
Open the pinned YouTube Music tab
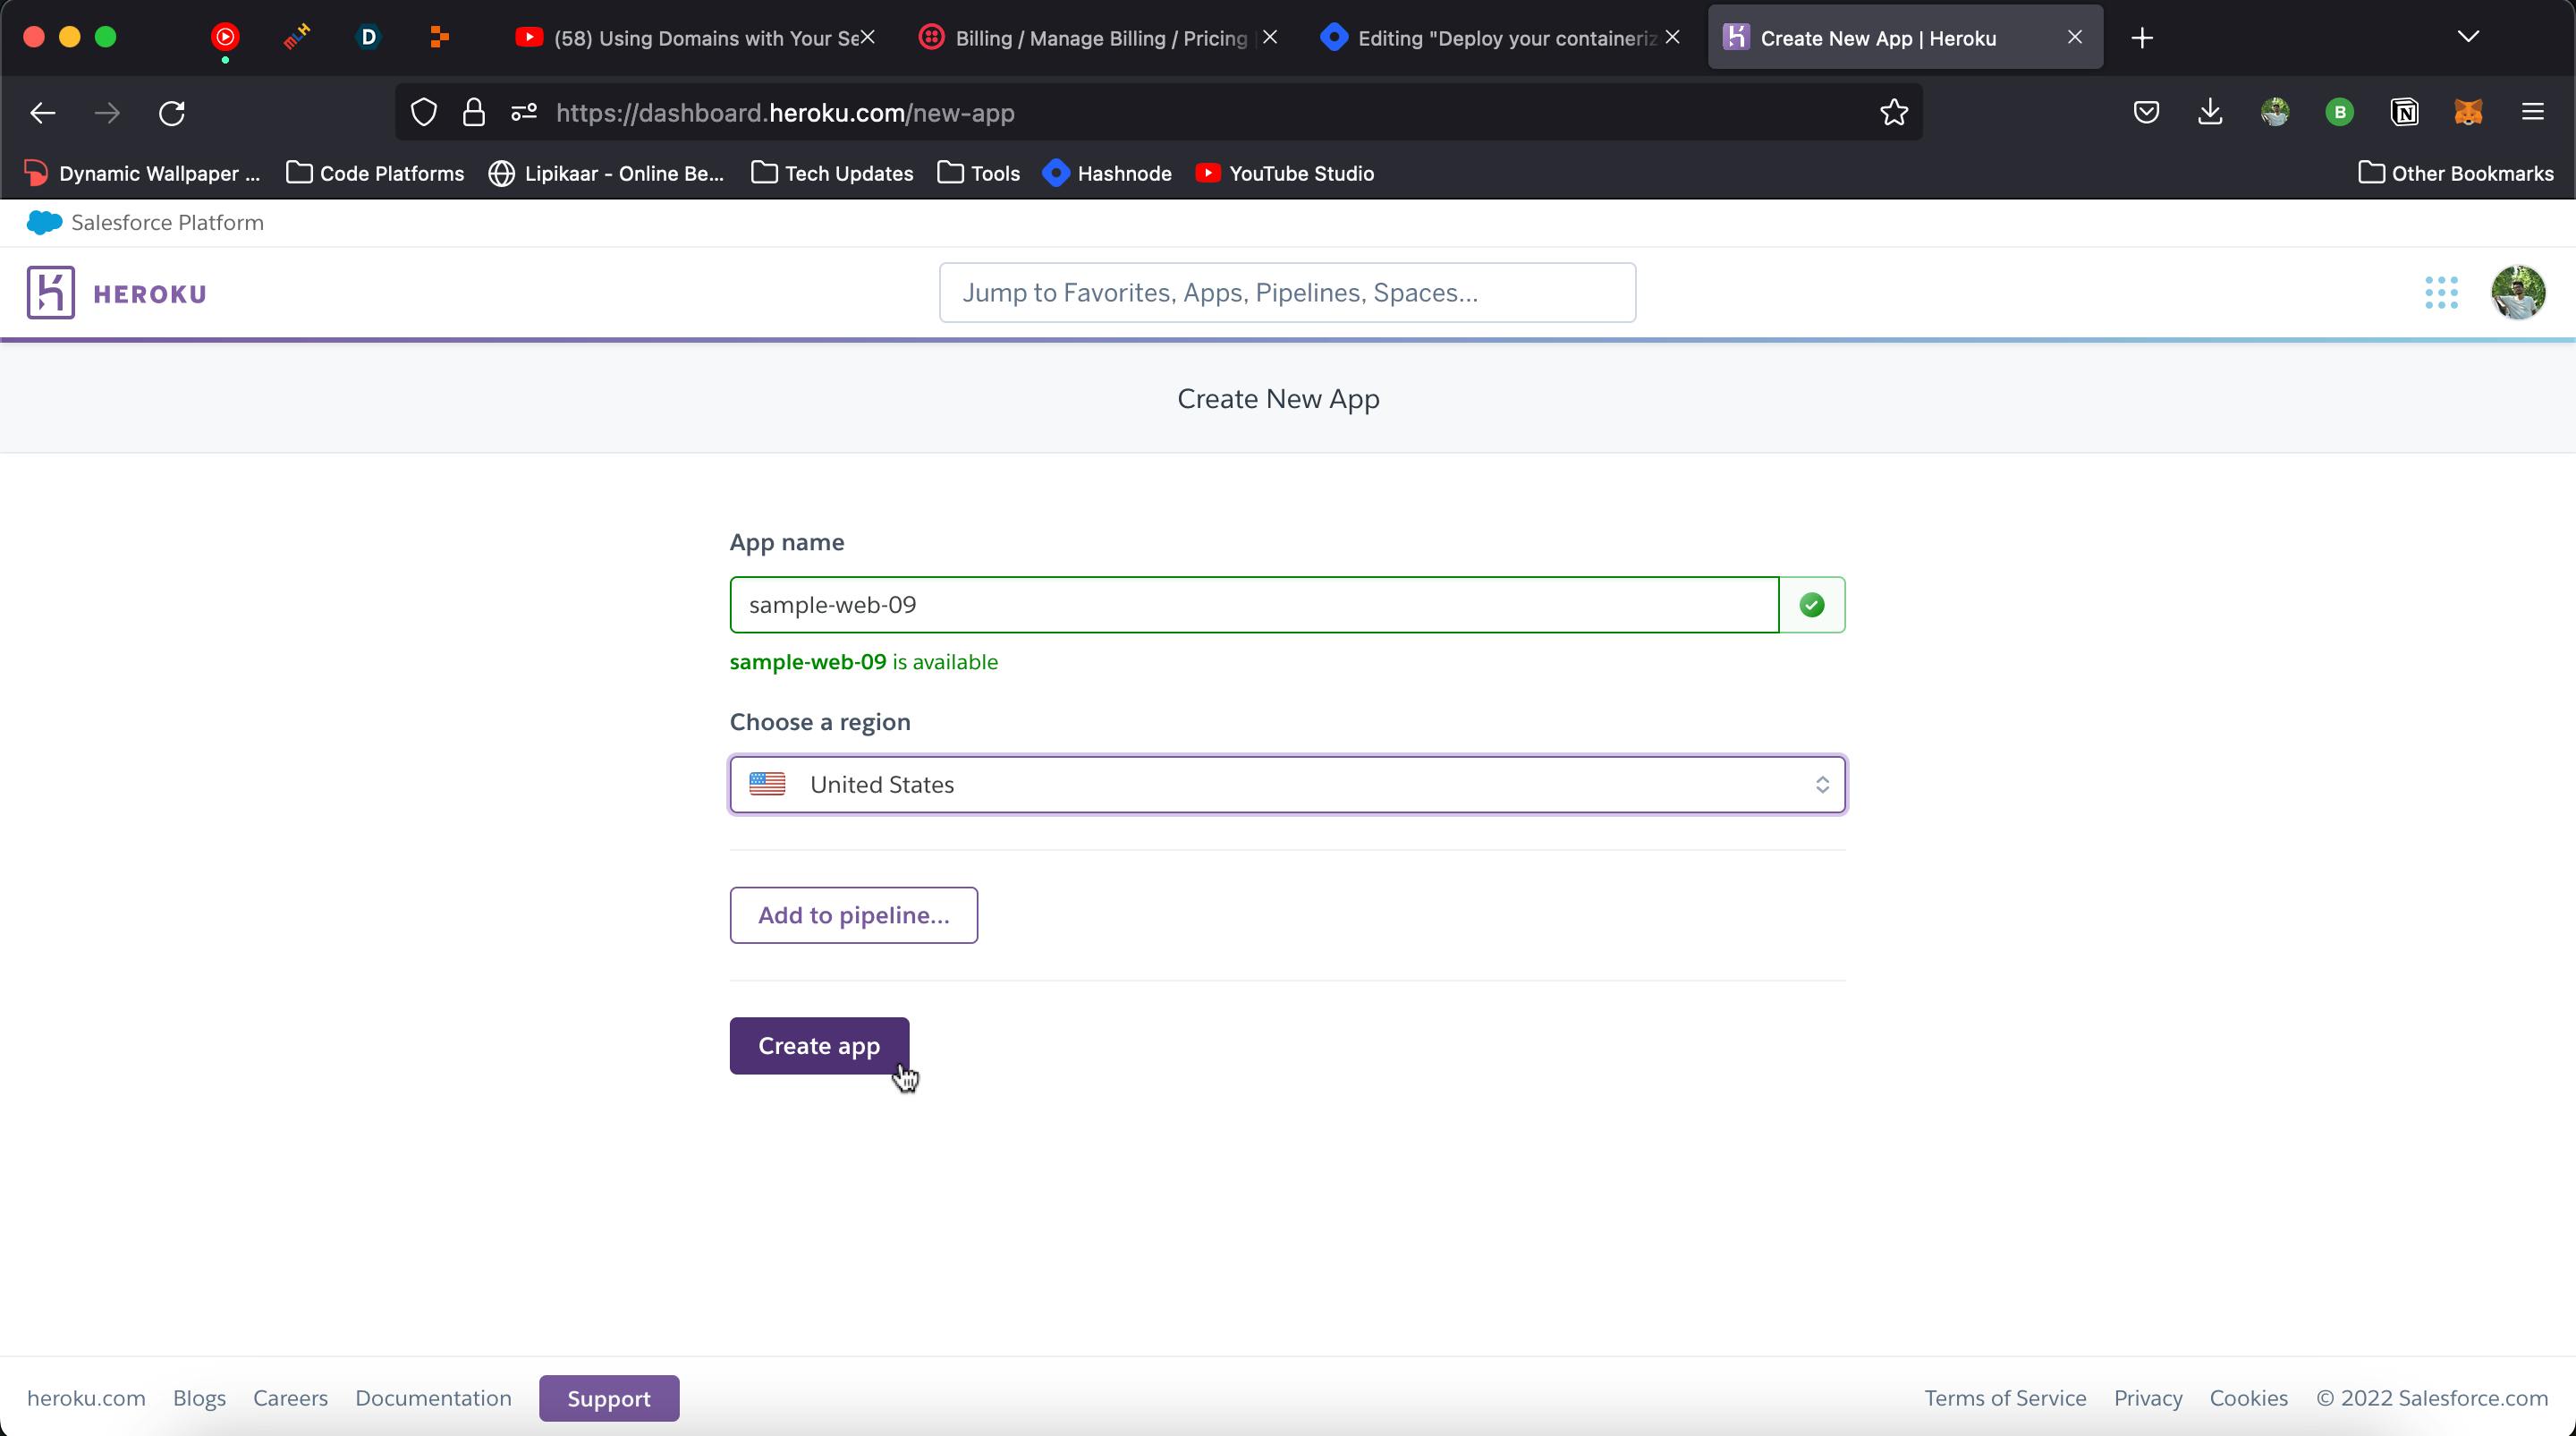226,38
